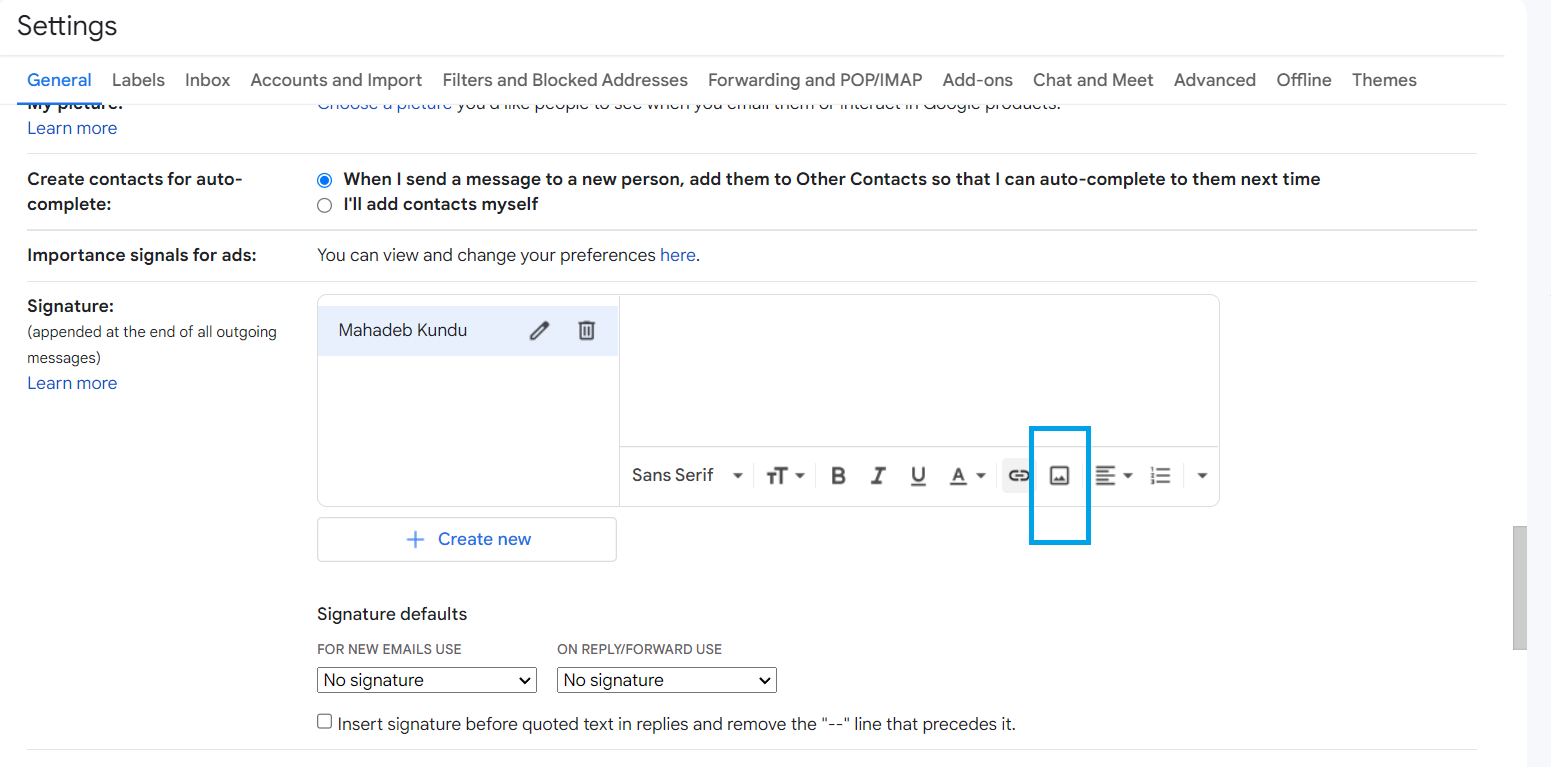Open the On Reply/Forward Use signature dropdown
The height and width of the screenshot is (767, 1551).
click(667, 680)
